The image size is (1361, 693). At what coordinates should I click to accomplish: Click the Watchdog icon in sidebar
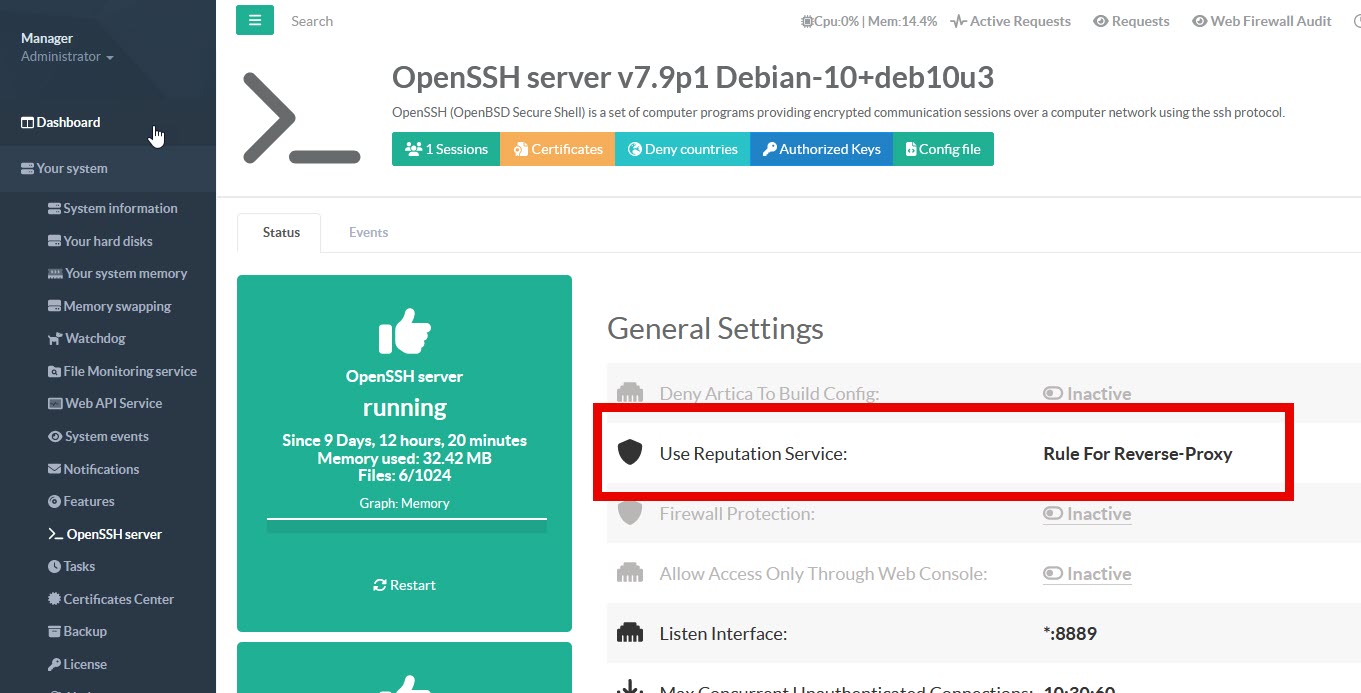(55, 339)
